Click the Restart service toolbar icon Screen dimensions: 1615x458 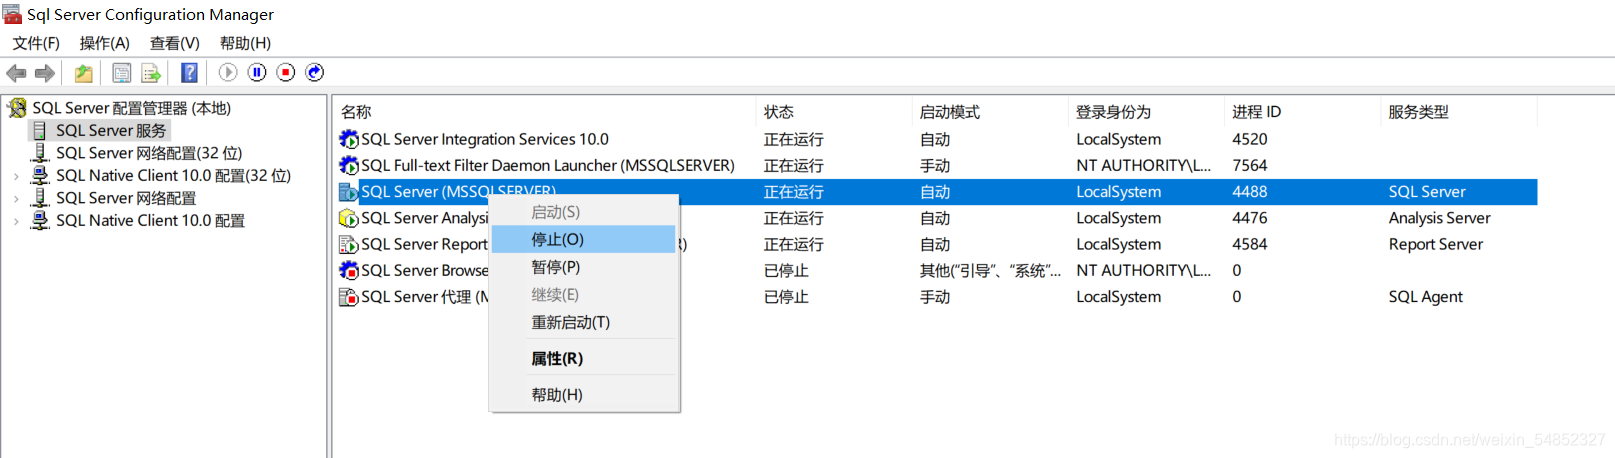click(x=315, y=72)
